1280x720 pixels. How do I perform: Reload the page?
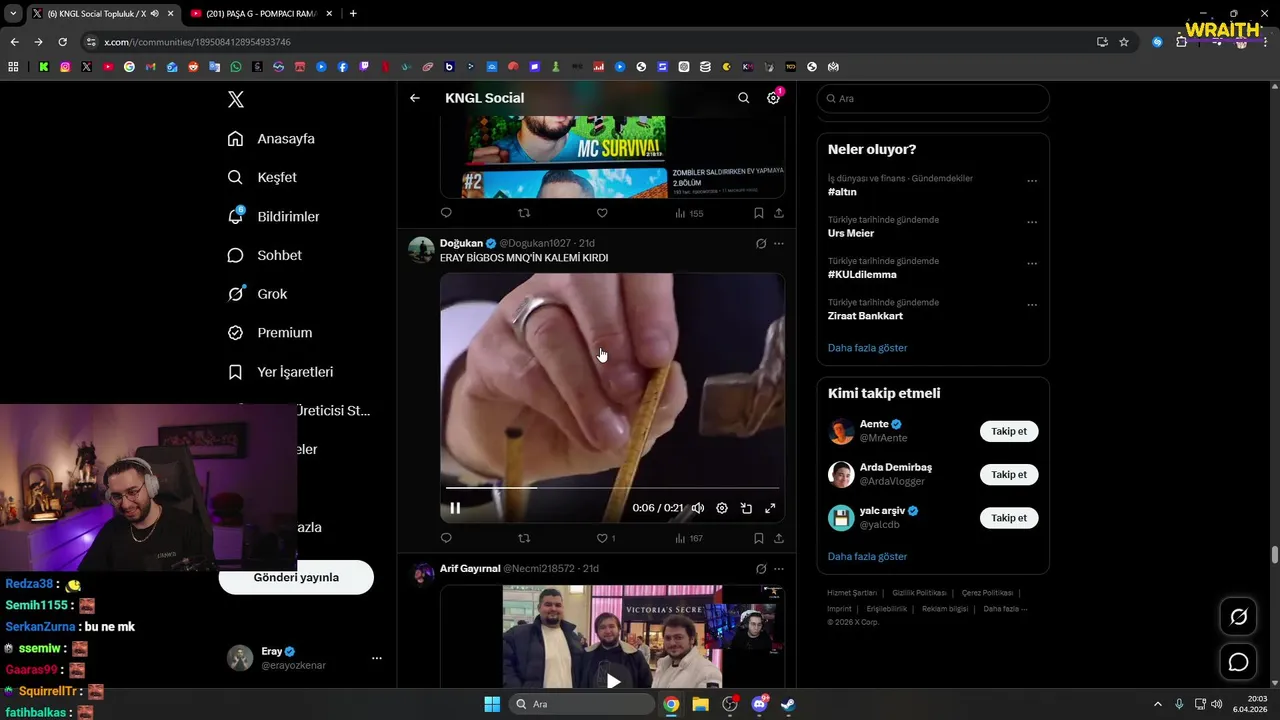pyautogui.click(x=62, y=42)
